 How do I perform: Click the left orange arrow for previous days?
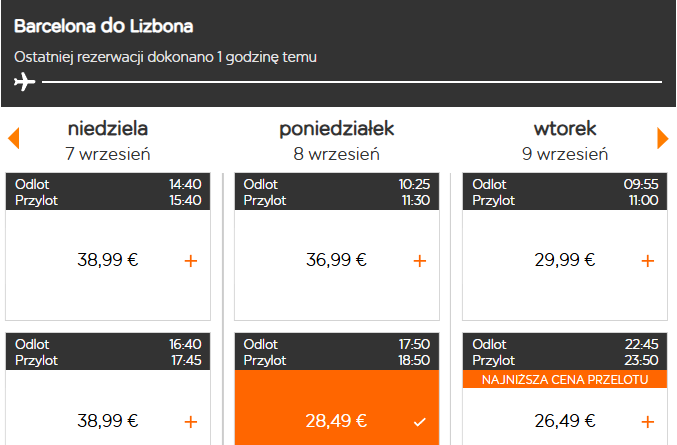(x=13, y=138)
